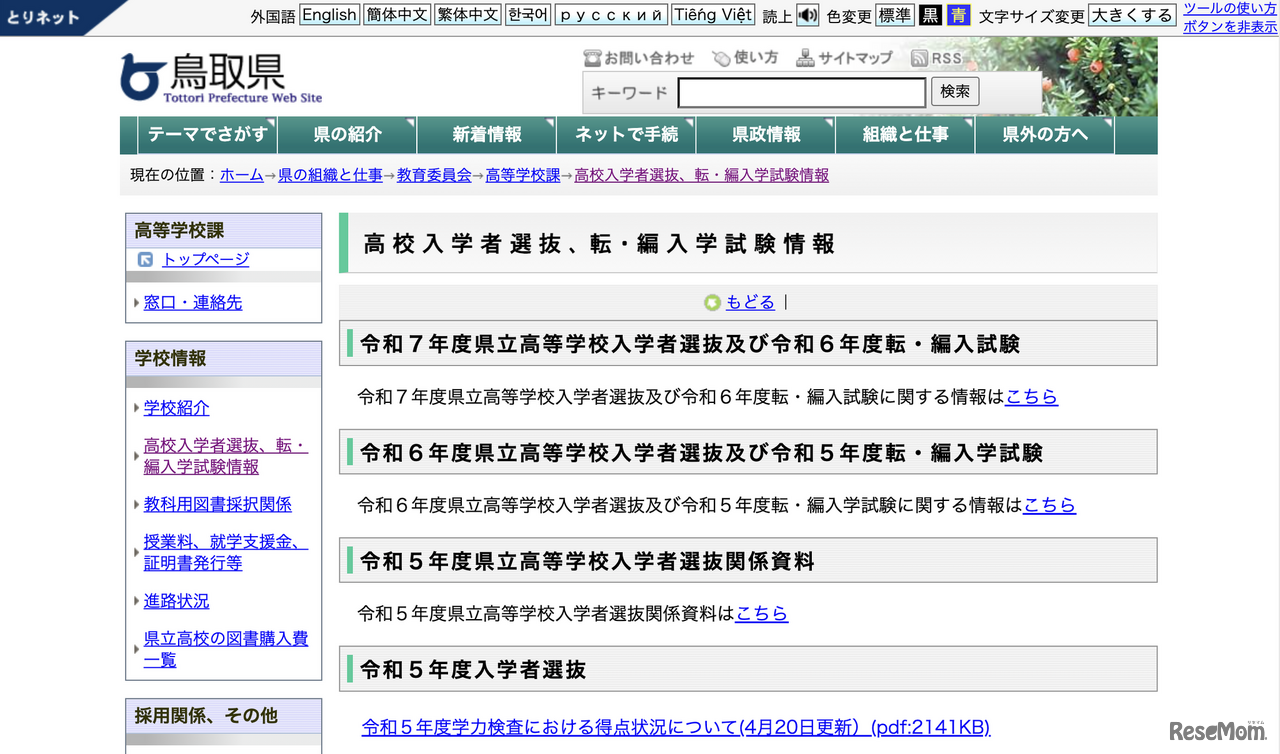
Task: Click the 使い方 usage guide icon link
Action: click(x=721, y=58)
